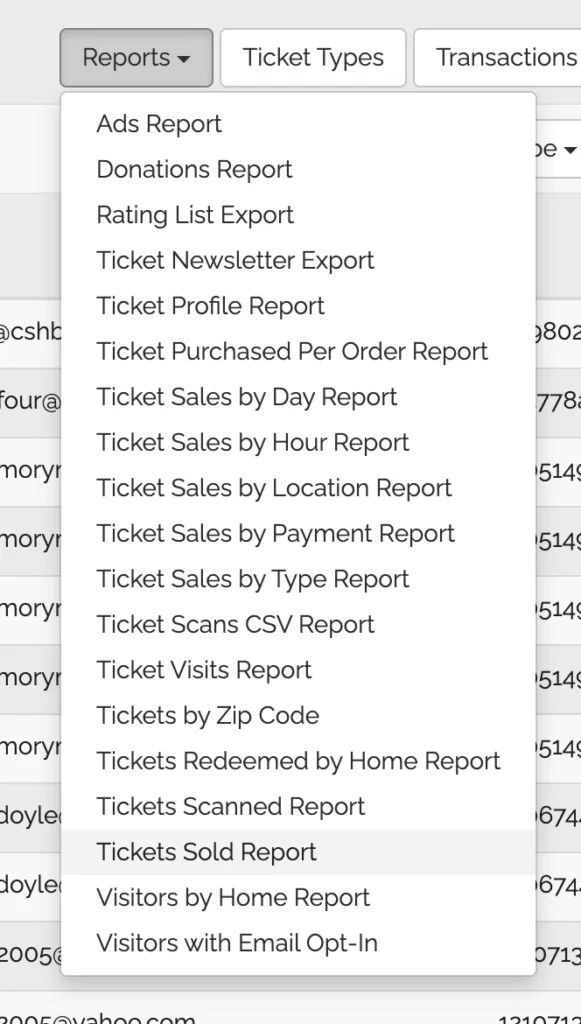Screen dimensions: 581x1024
Task: Choose Ticket Sales by Payment Report
Action: [298, 533]
